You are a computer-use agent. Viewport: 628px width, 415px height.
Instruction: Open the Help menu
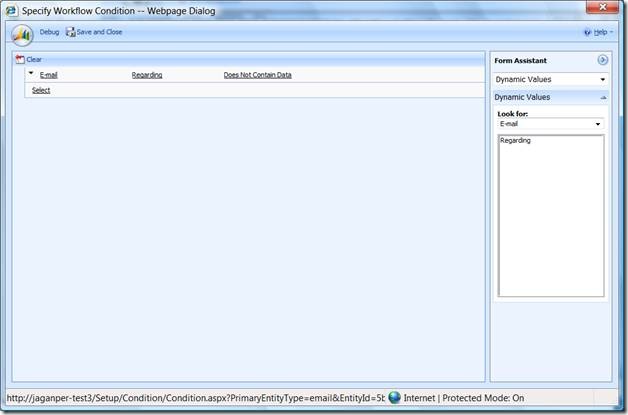(x=600, y=32)
